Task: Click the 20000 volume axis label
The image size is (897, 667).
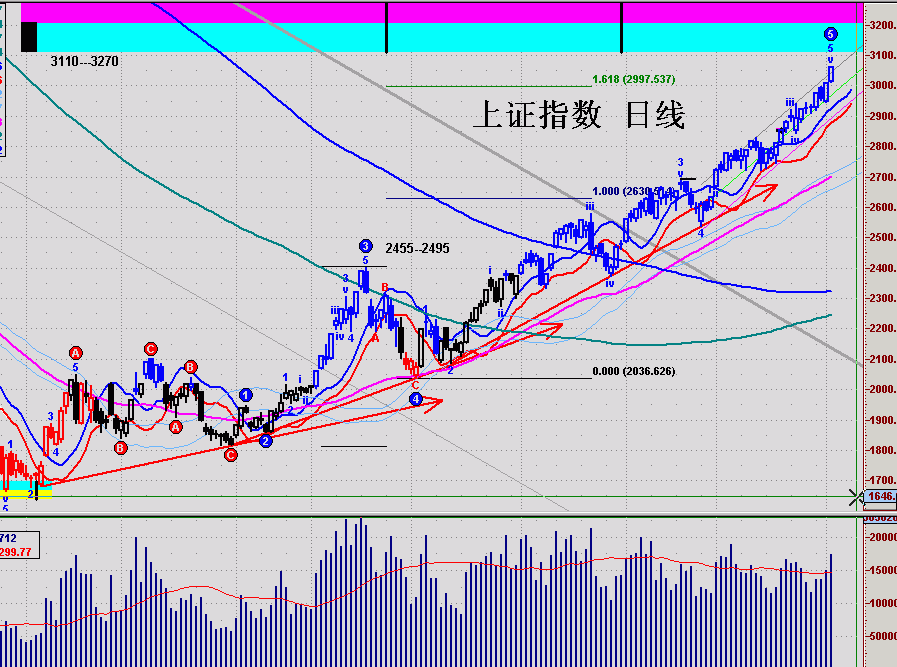Action: click(883, 537)
